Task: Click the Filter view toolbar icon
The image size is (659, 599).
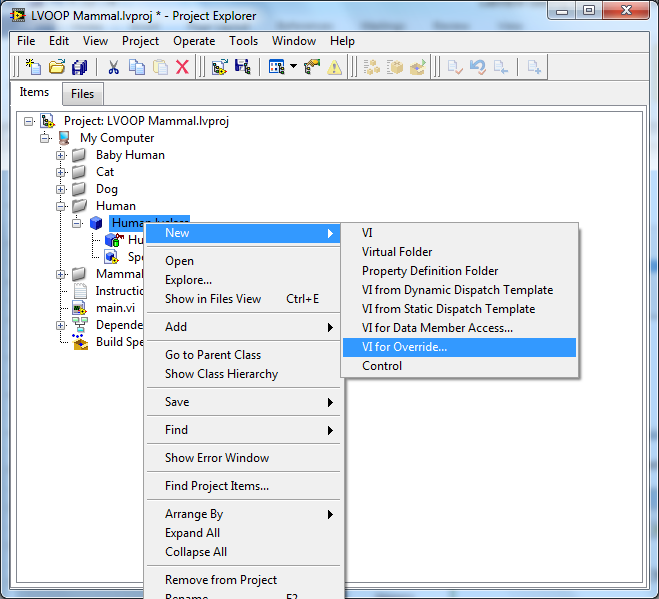Action: coord(276,67)
